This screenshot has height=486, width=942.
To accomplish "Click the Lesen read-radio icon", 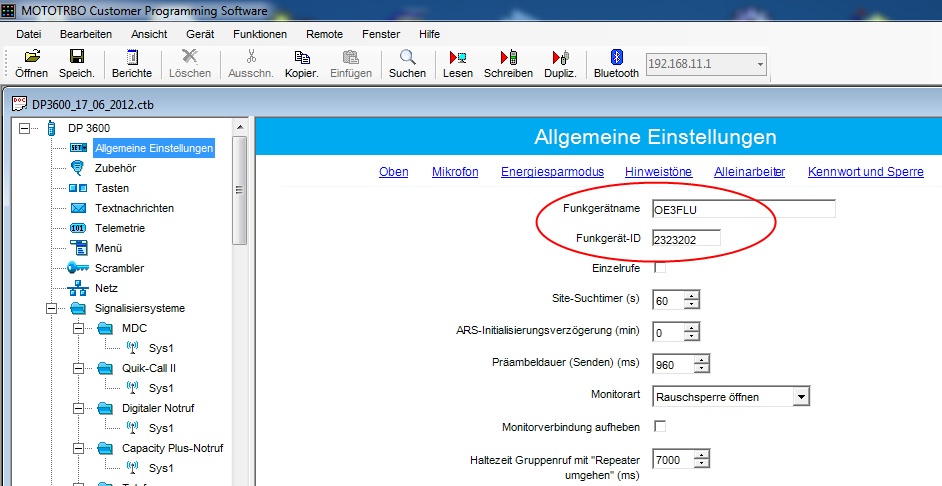I will [458, 58].
